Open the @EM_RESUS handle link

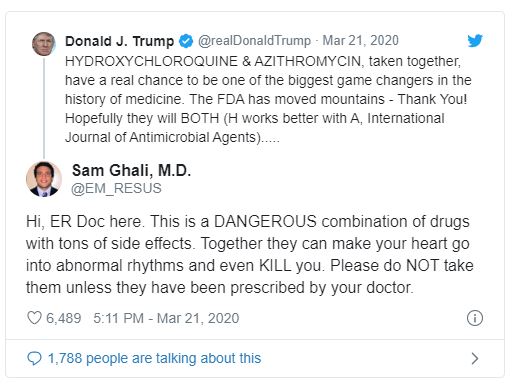116,188
